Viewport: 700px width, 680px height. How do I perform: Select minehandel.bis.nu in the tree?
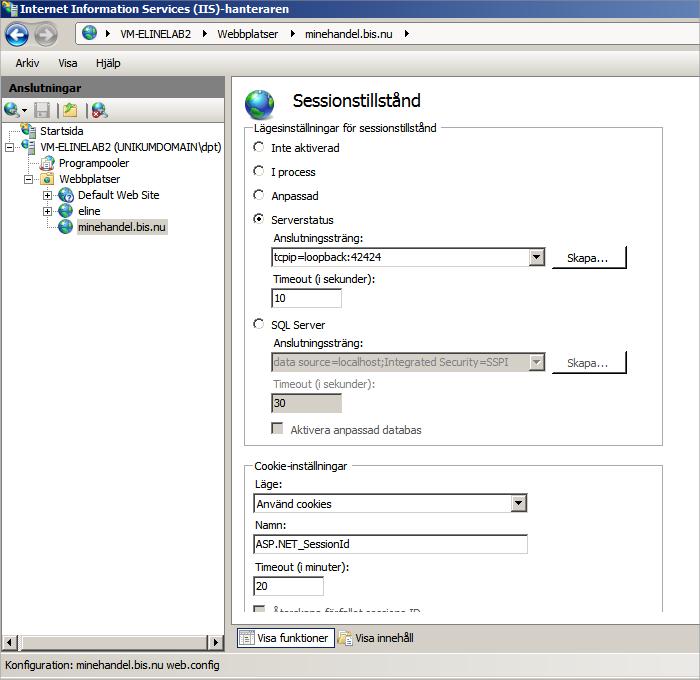pos(122,227)
